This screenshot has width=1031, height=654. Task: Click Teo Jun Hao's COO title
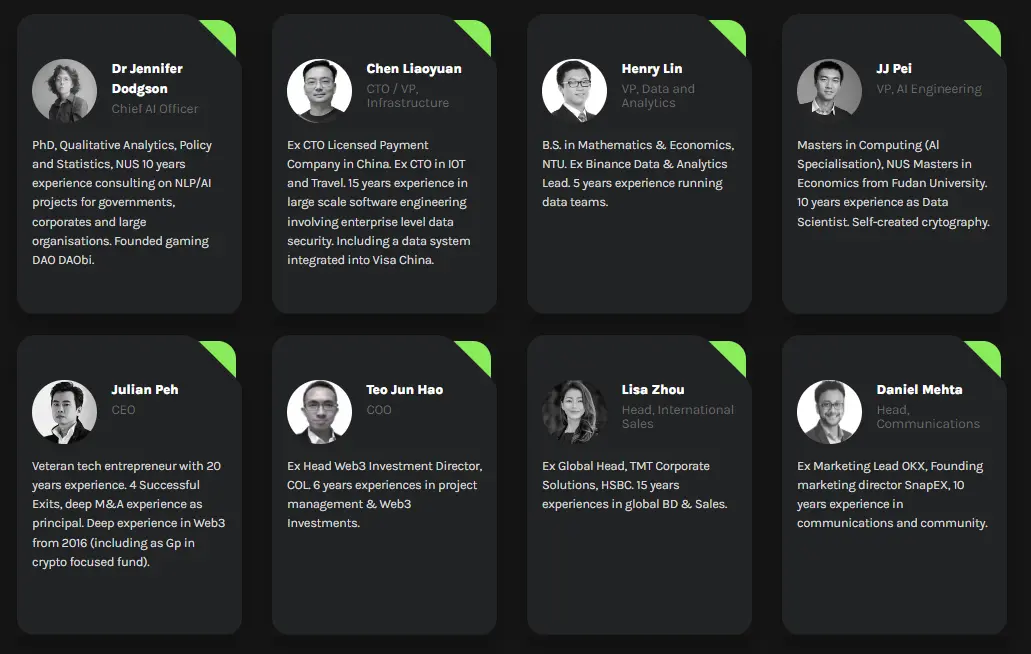(x=379, y=410)
